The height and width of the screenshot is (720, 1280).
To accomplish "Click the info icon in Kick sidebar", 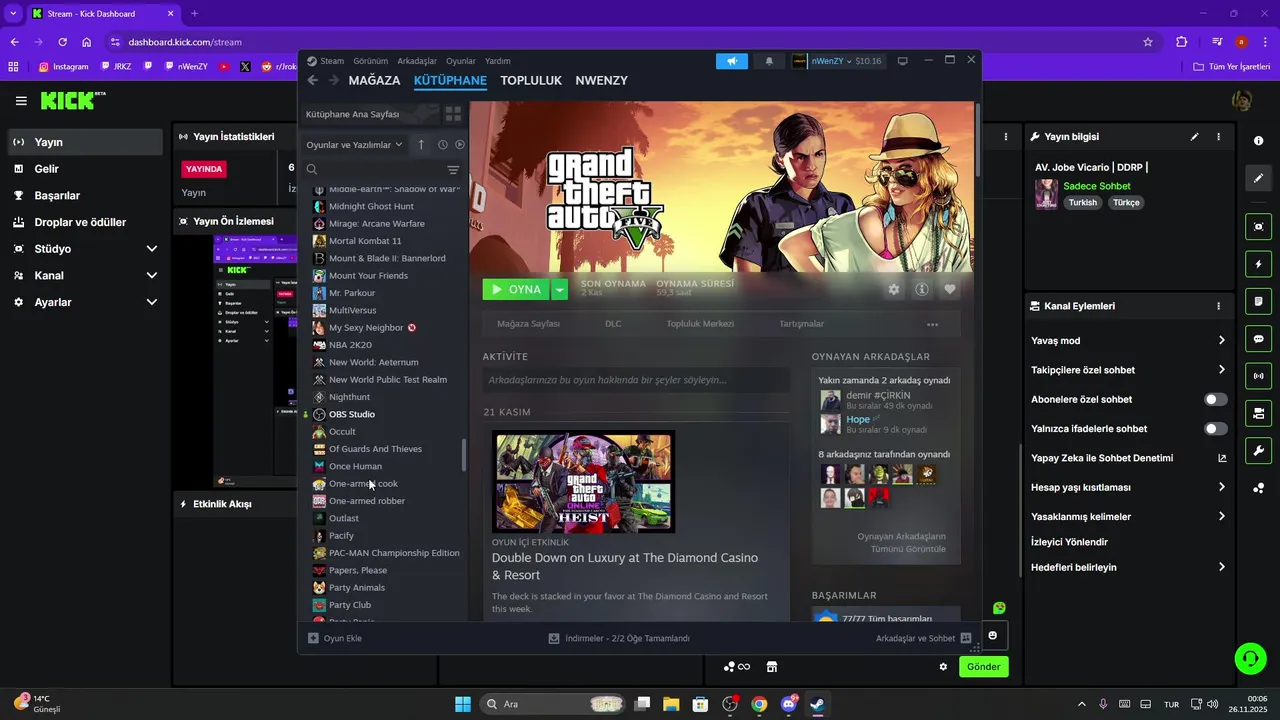I will click(x=1258, y=141).
